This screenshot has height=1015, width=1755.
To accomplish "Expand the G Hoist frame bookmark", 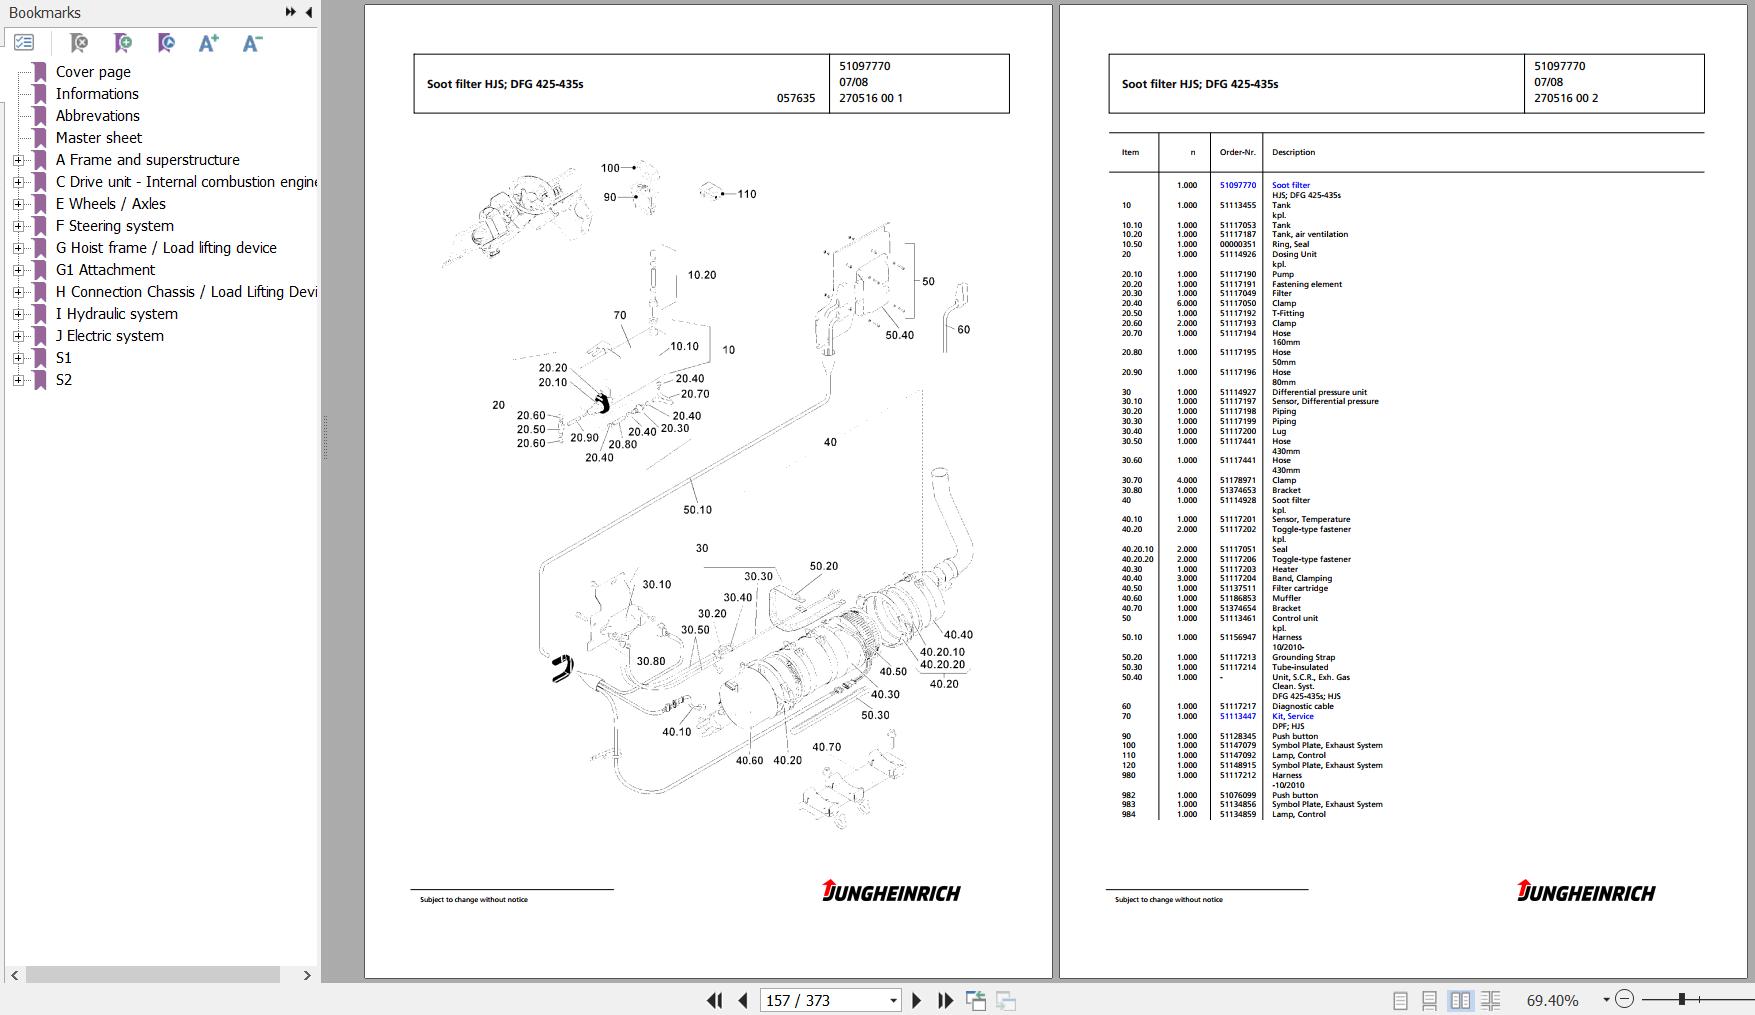I will point(18,248).
